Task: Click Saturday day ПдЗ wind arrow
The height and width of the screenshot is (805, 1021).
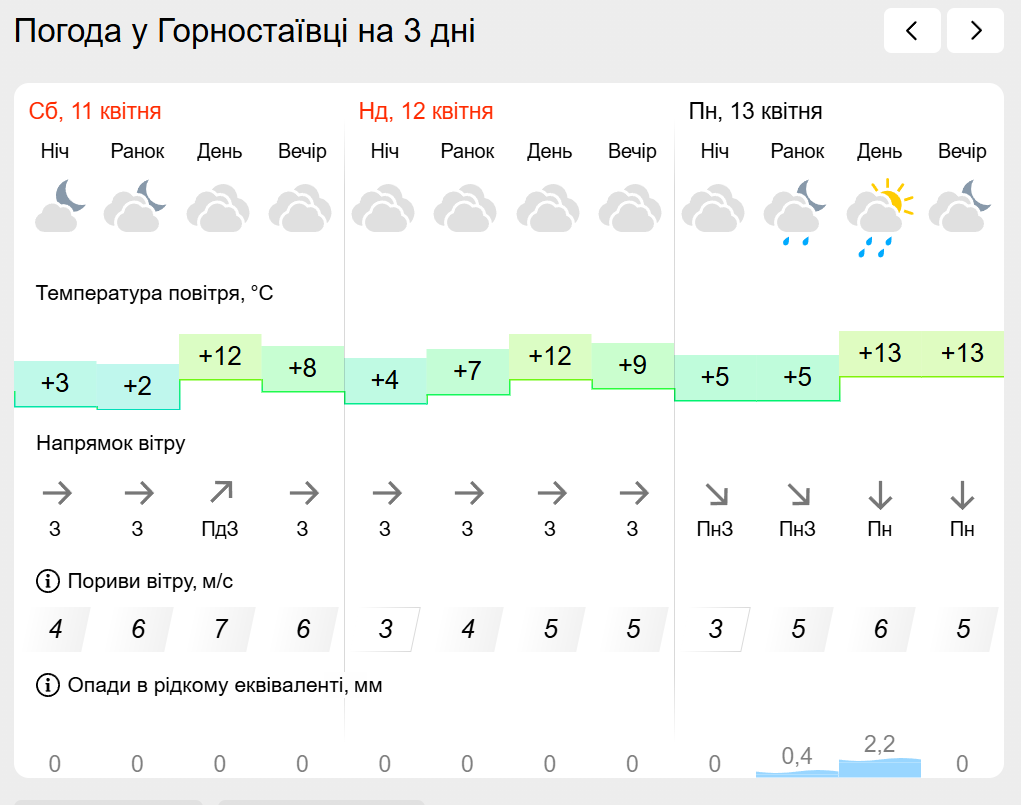Action: (x=220, y=492)
